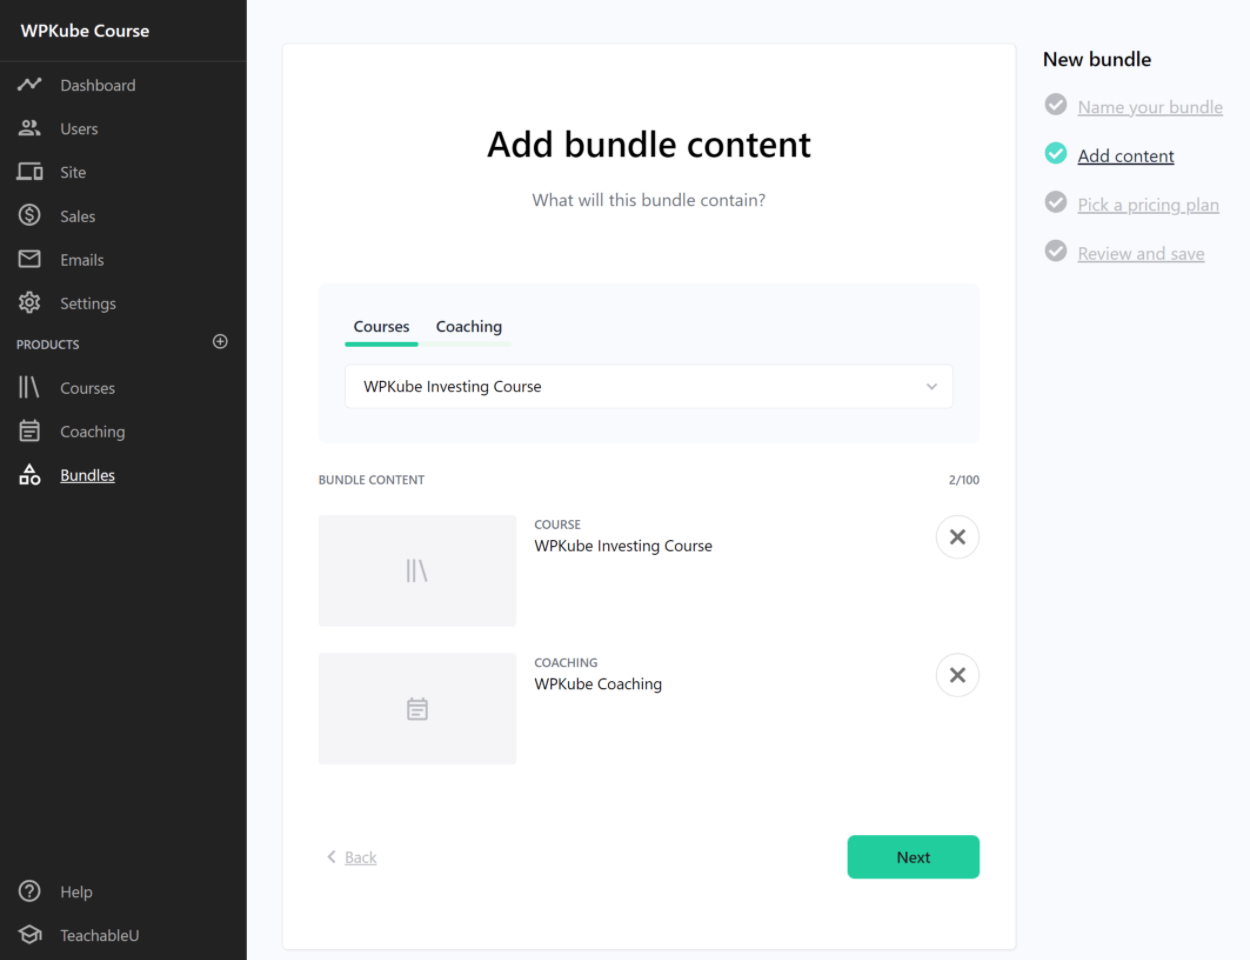Viewport: 1250px width, 960px height.
Task: Click the Sales dollar icon
Action: tap(30, 215)
